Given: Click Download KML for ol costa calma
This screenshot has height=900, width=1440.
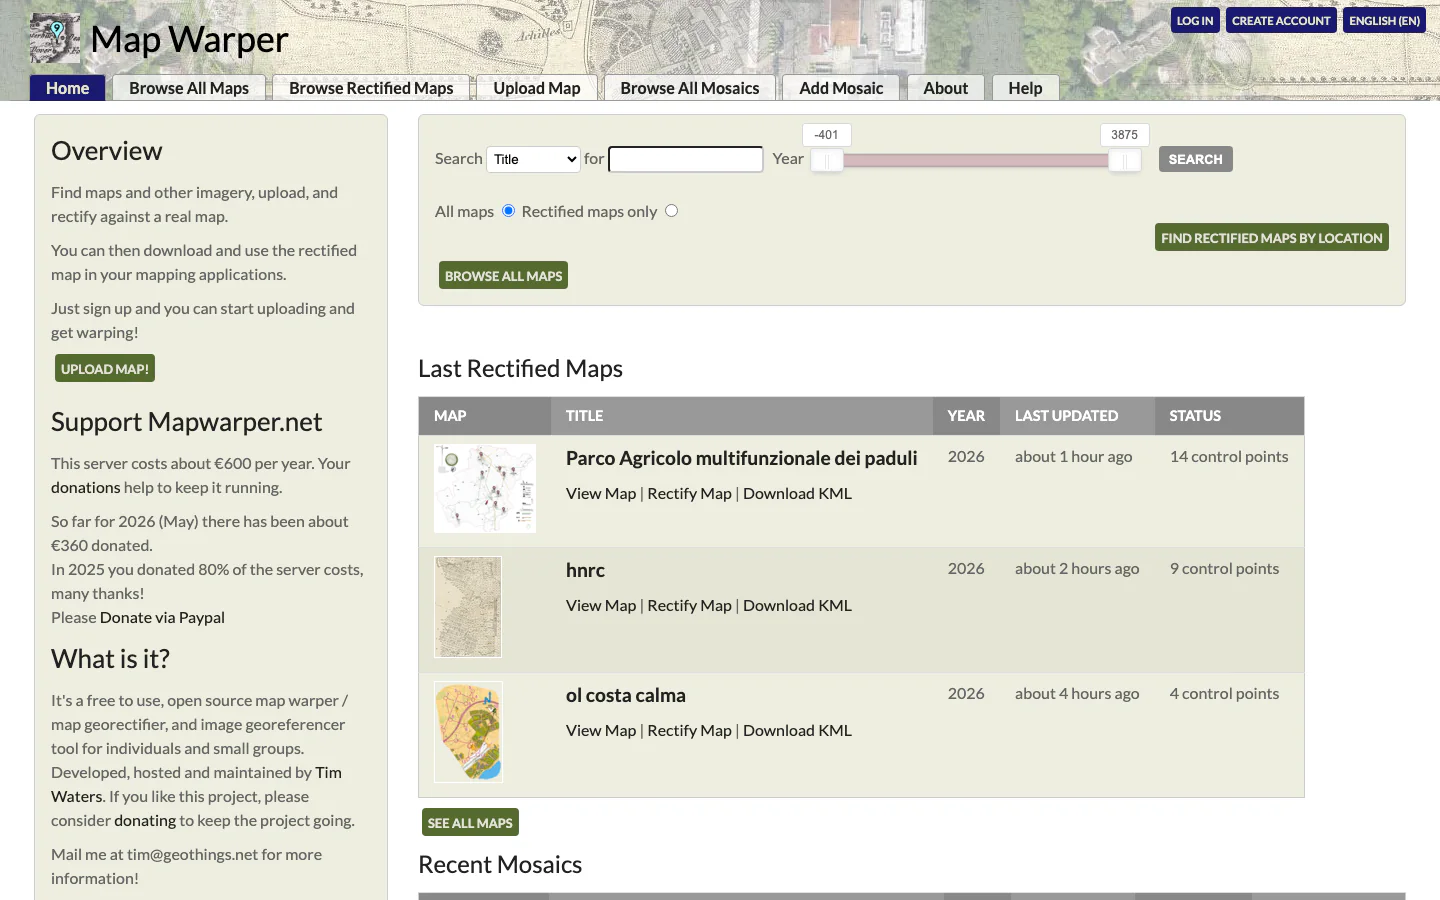Looking at the screenshot, I should click(x=797, y=730).
